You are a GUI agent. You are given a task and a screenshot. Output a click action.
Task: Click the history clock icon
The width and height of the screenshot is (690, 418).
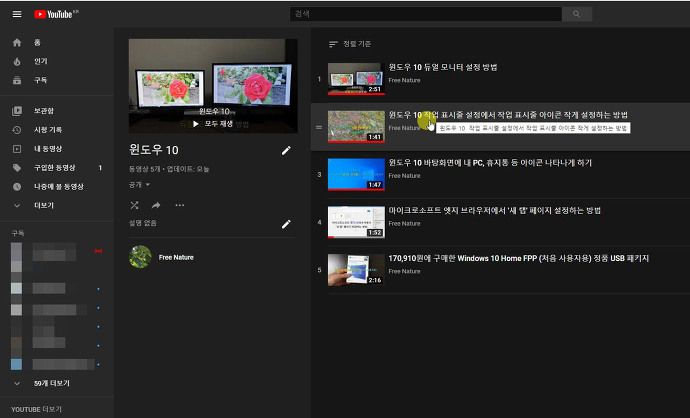(x=17, y=130)
